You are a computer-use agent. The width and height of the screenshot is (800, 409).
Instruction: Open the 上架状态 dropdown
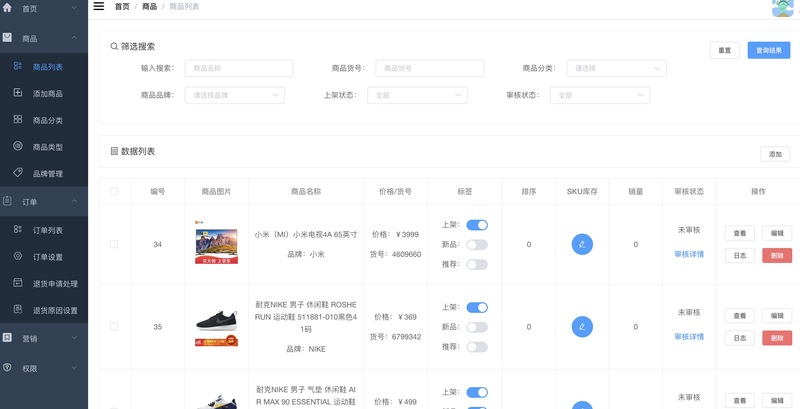click(x=417, y=95)
